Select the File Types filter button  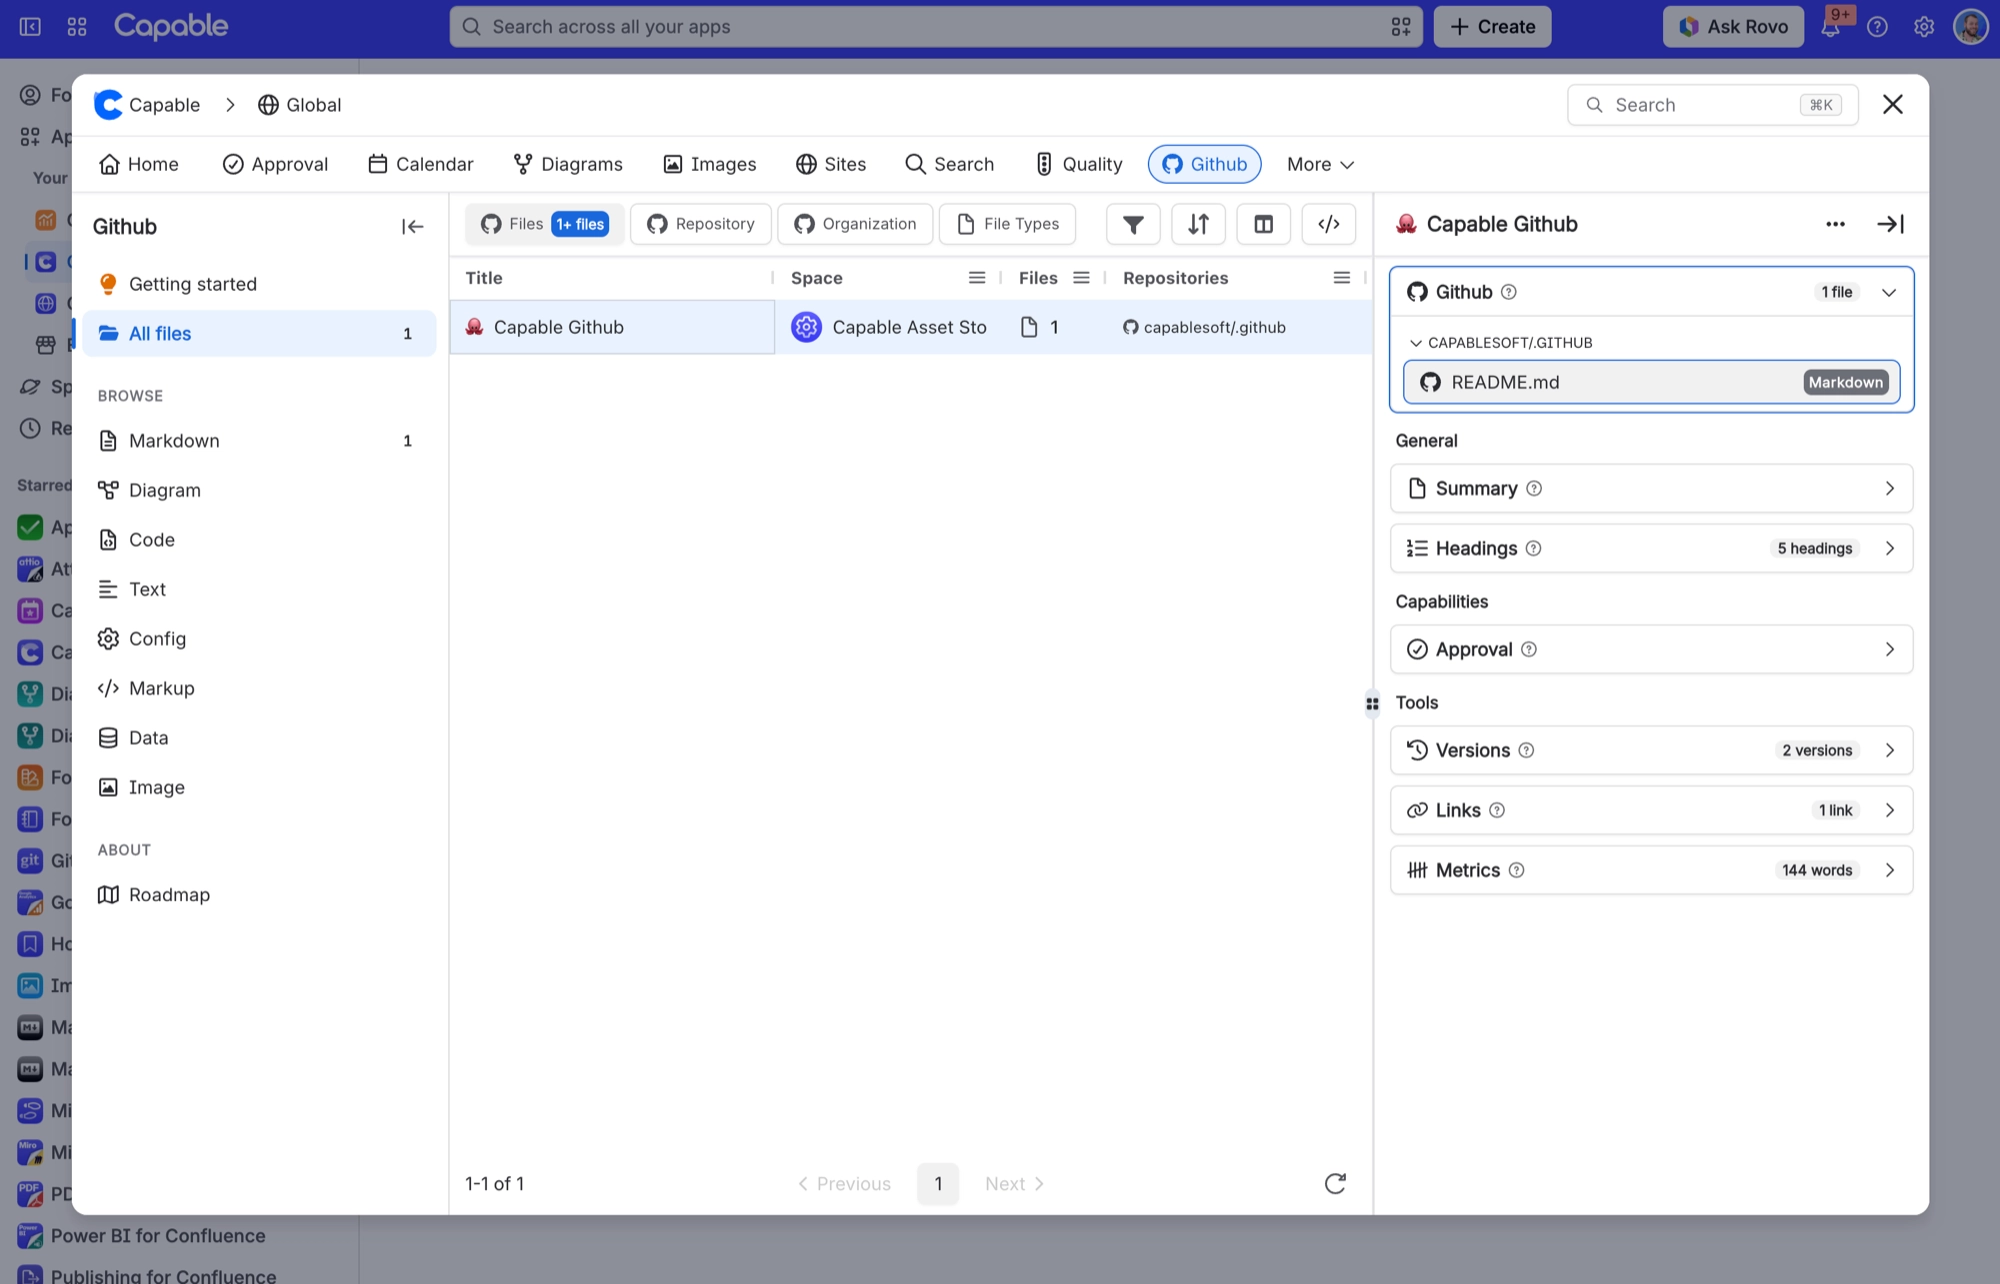(x=1008, y=224)
